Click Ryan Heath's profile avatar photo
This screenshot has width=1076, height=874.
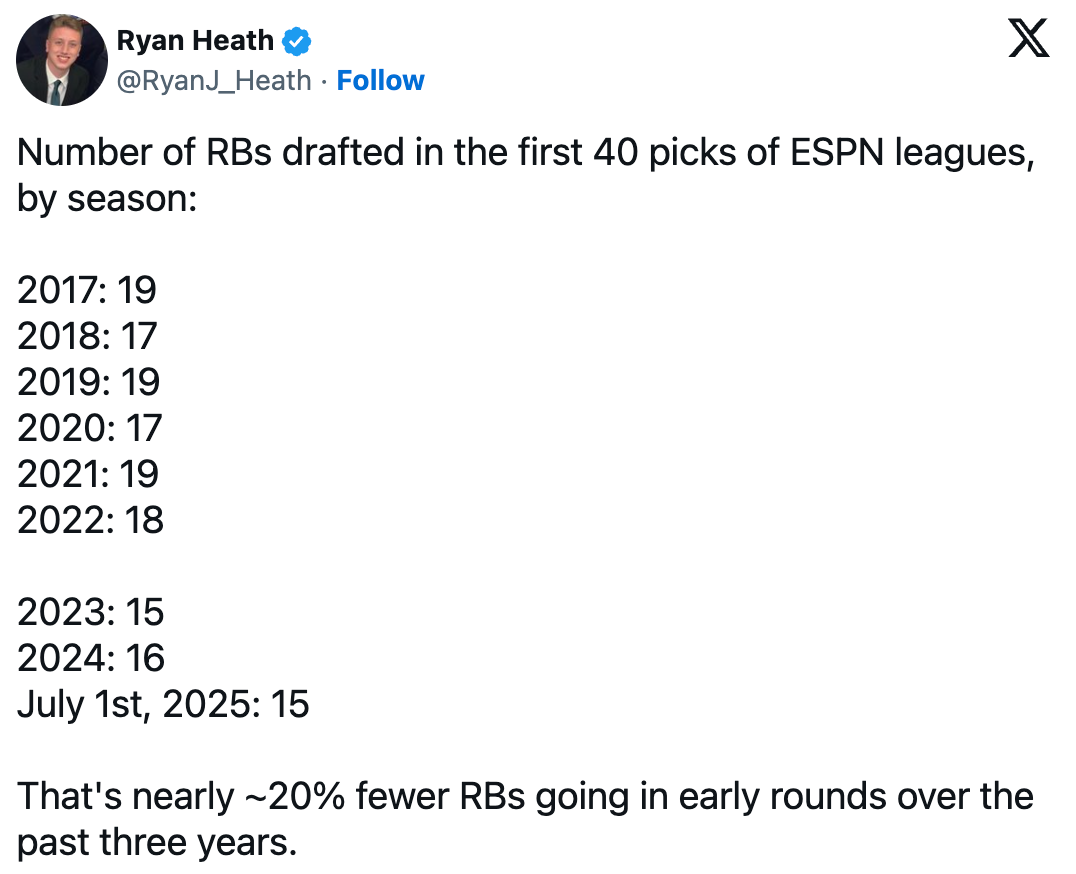(62, 60)
